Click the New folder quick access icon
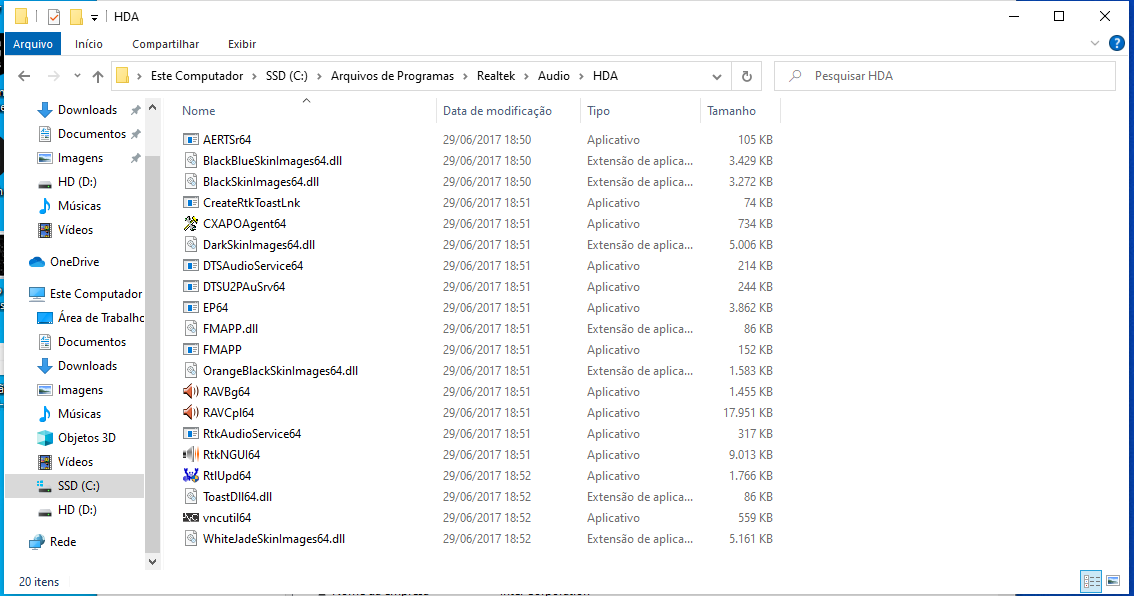Screen dimensions: 1134x596 (76, 17)
